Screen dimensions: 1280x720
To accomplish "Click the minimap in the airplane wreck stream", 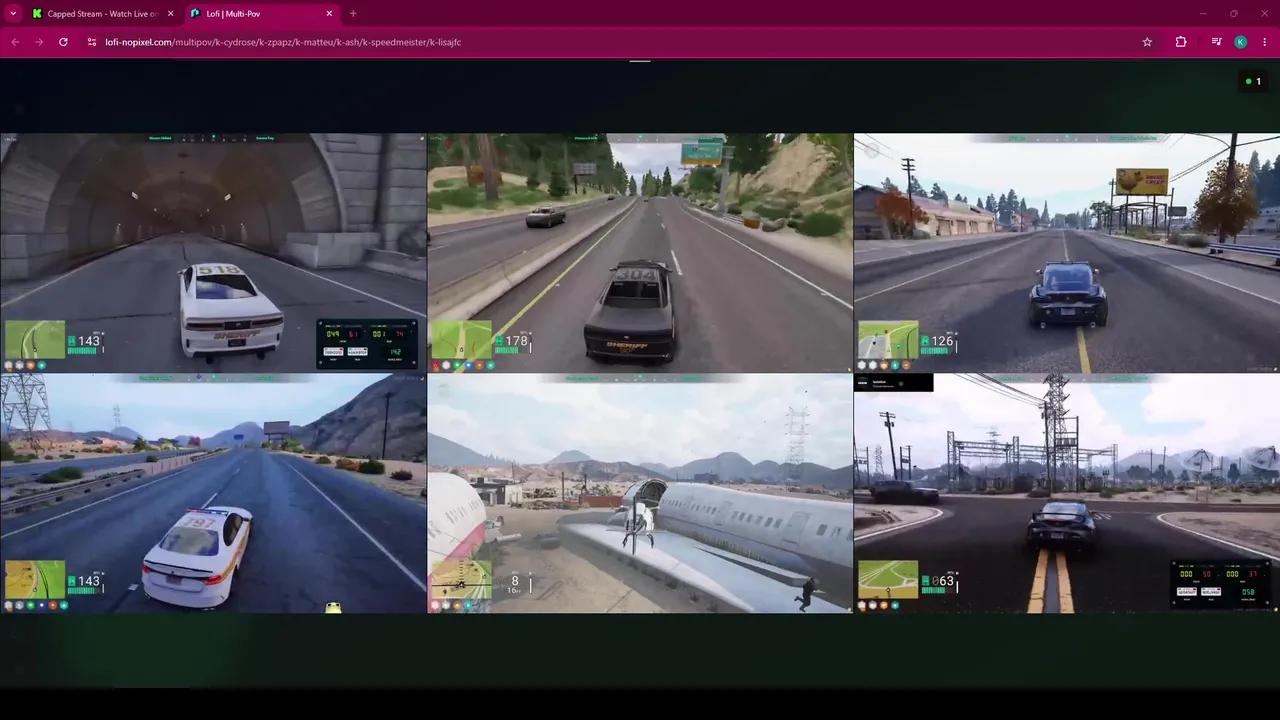I will (462, 580).
